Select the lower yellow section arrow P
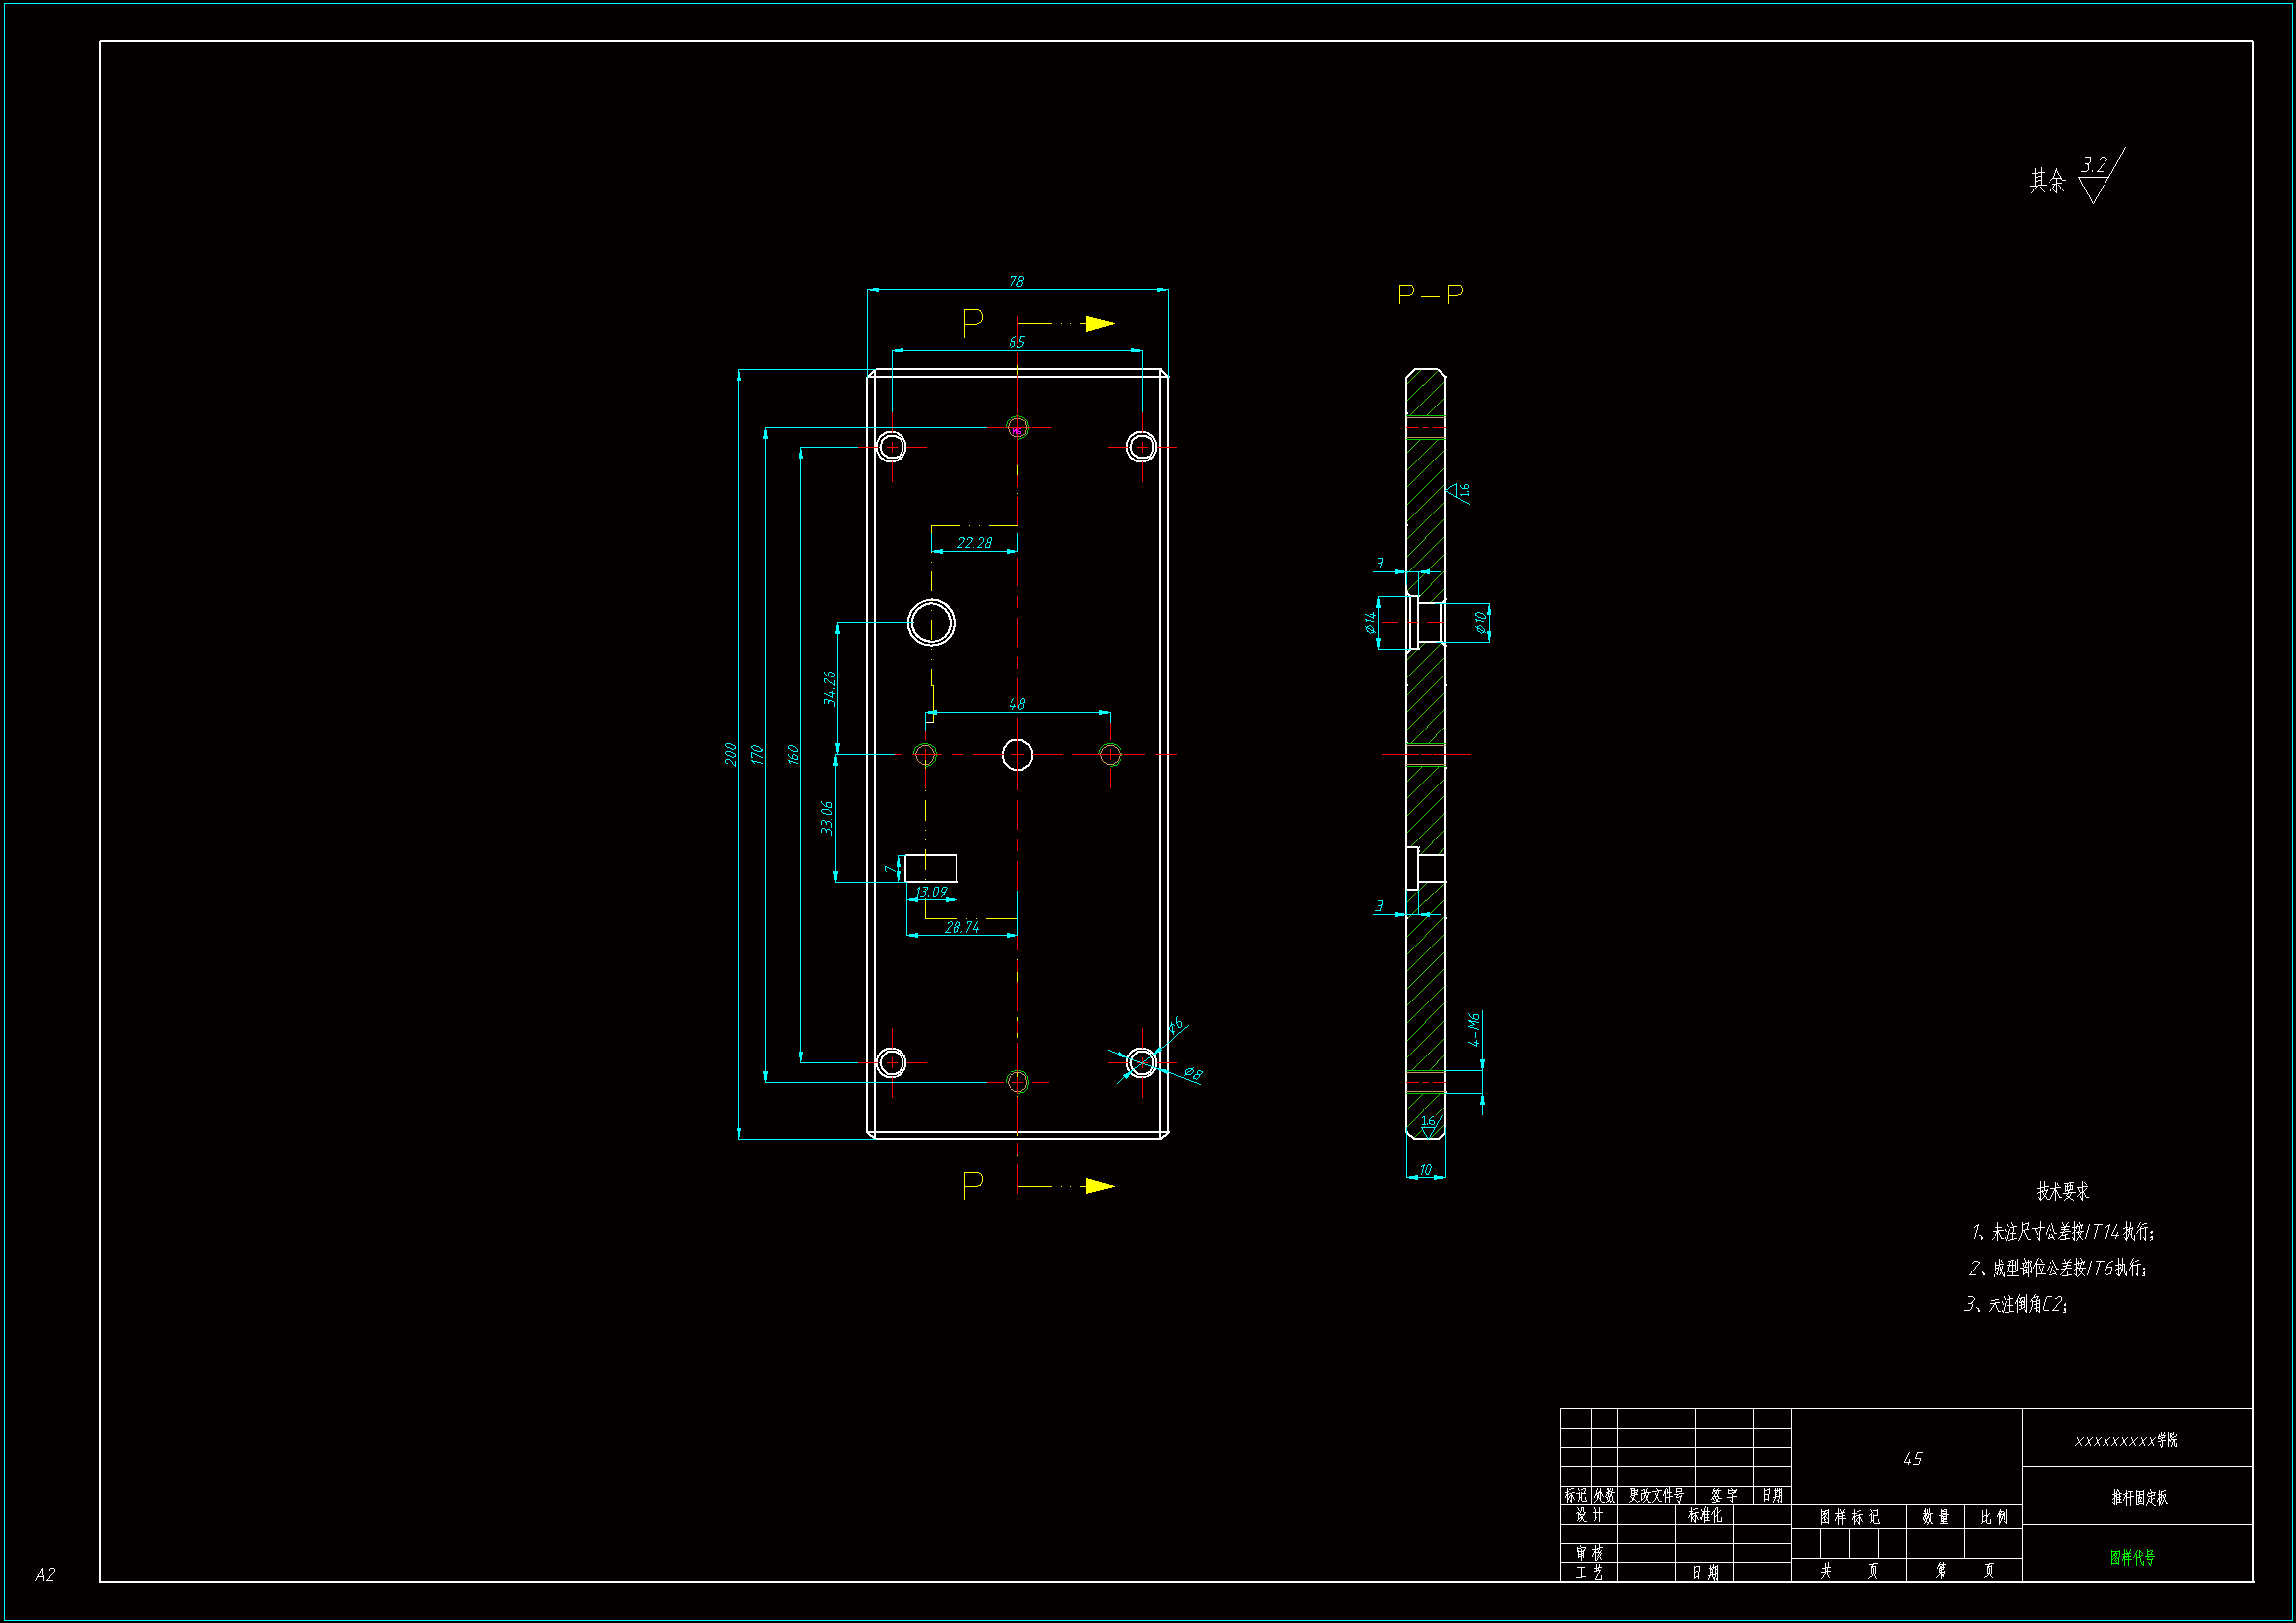This screenshot has height=1623, width=2296. tap(1098, 1186)
